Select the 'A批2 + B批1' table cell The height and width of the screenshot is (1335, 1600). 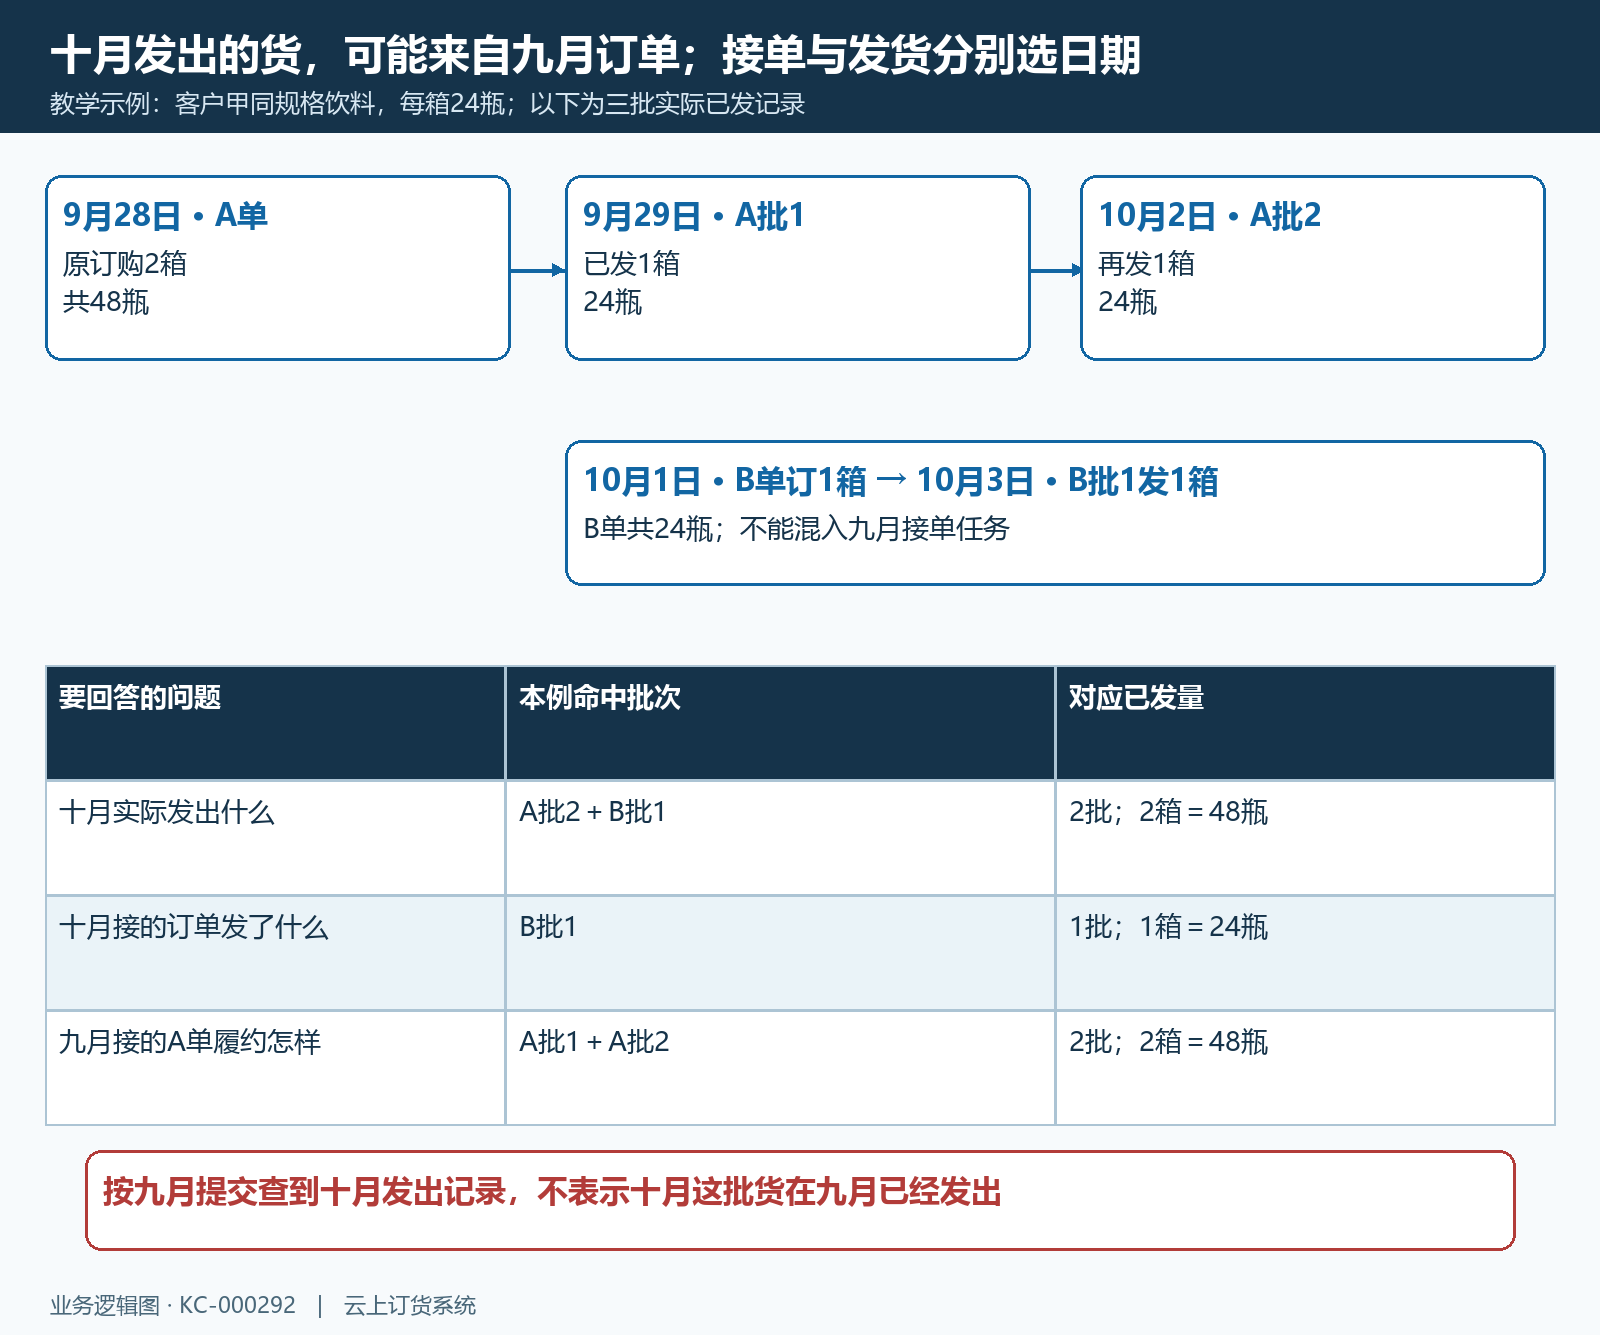(780, 838)
